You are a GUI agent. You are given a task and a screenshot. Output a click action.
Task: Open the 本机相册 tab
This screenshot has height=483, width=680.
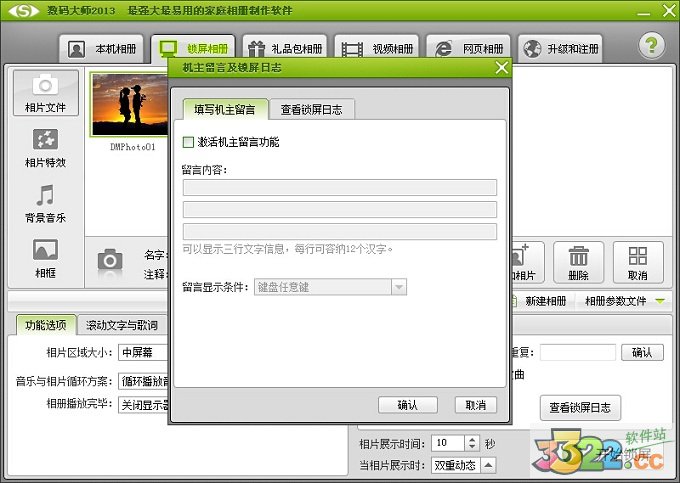tap(101, 49)
